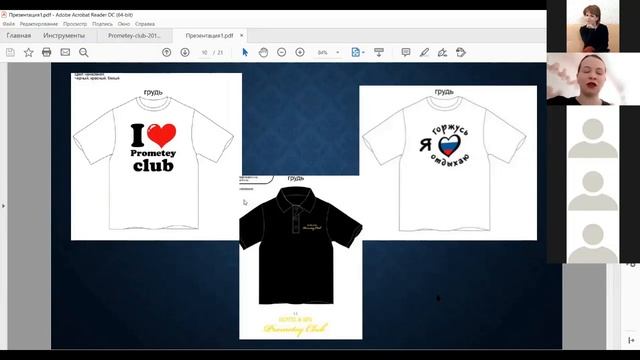This screenshot has width=640, height=360.
Task: Open the Окно menu
Action: 124,24
